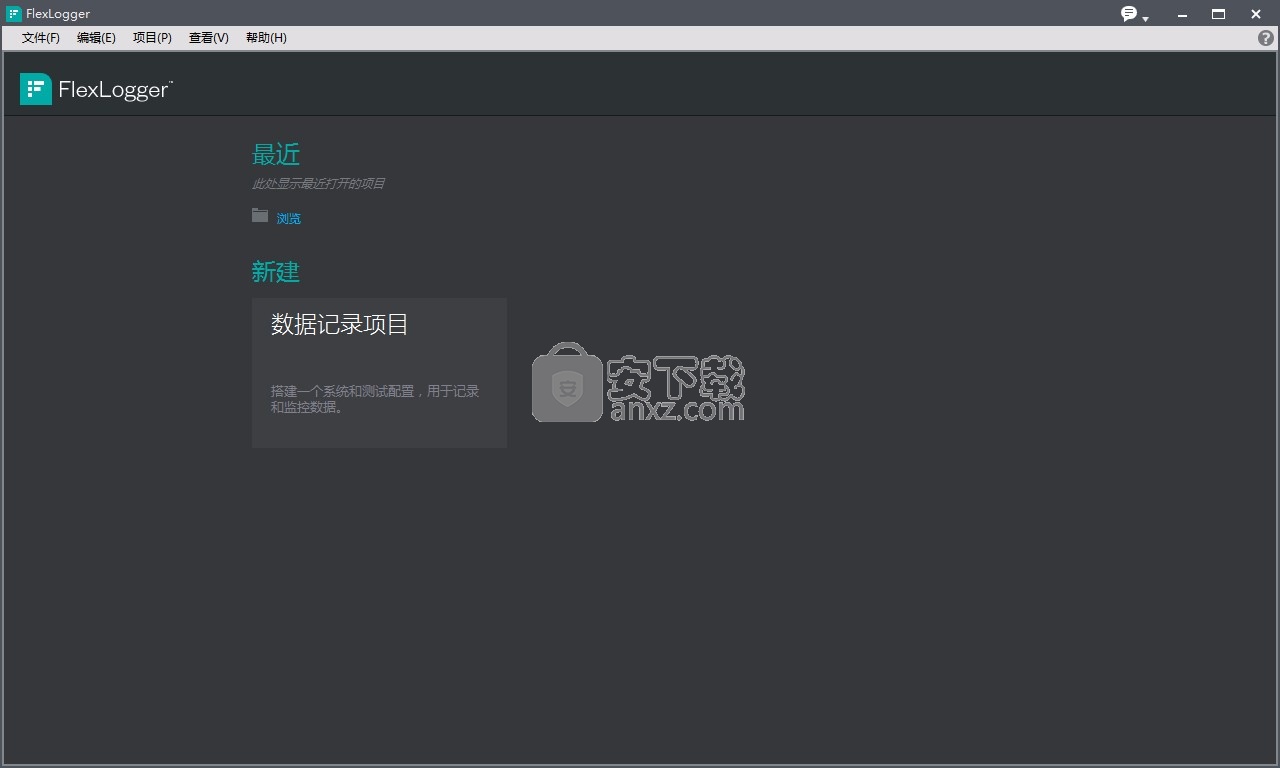The width and height of the screenshot is (1280, 768).
Task: Click the folder icon next to 浏览
Action: point(260,215)
